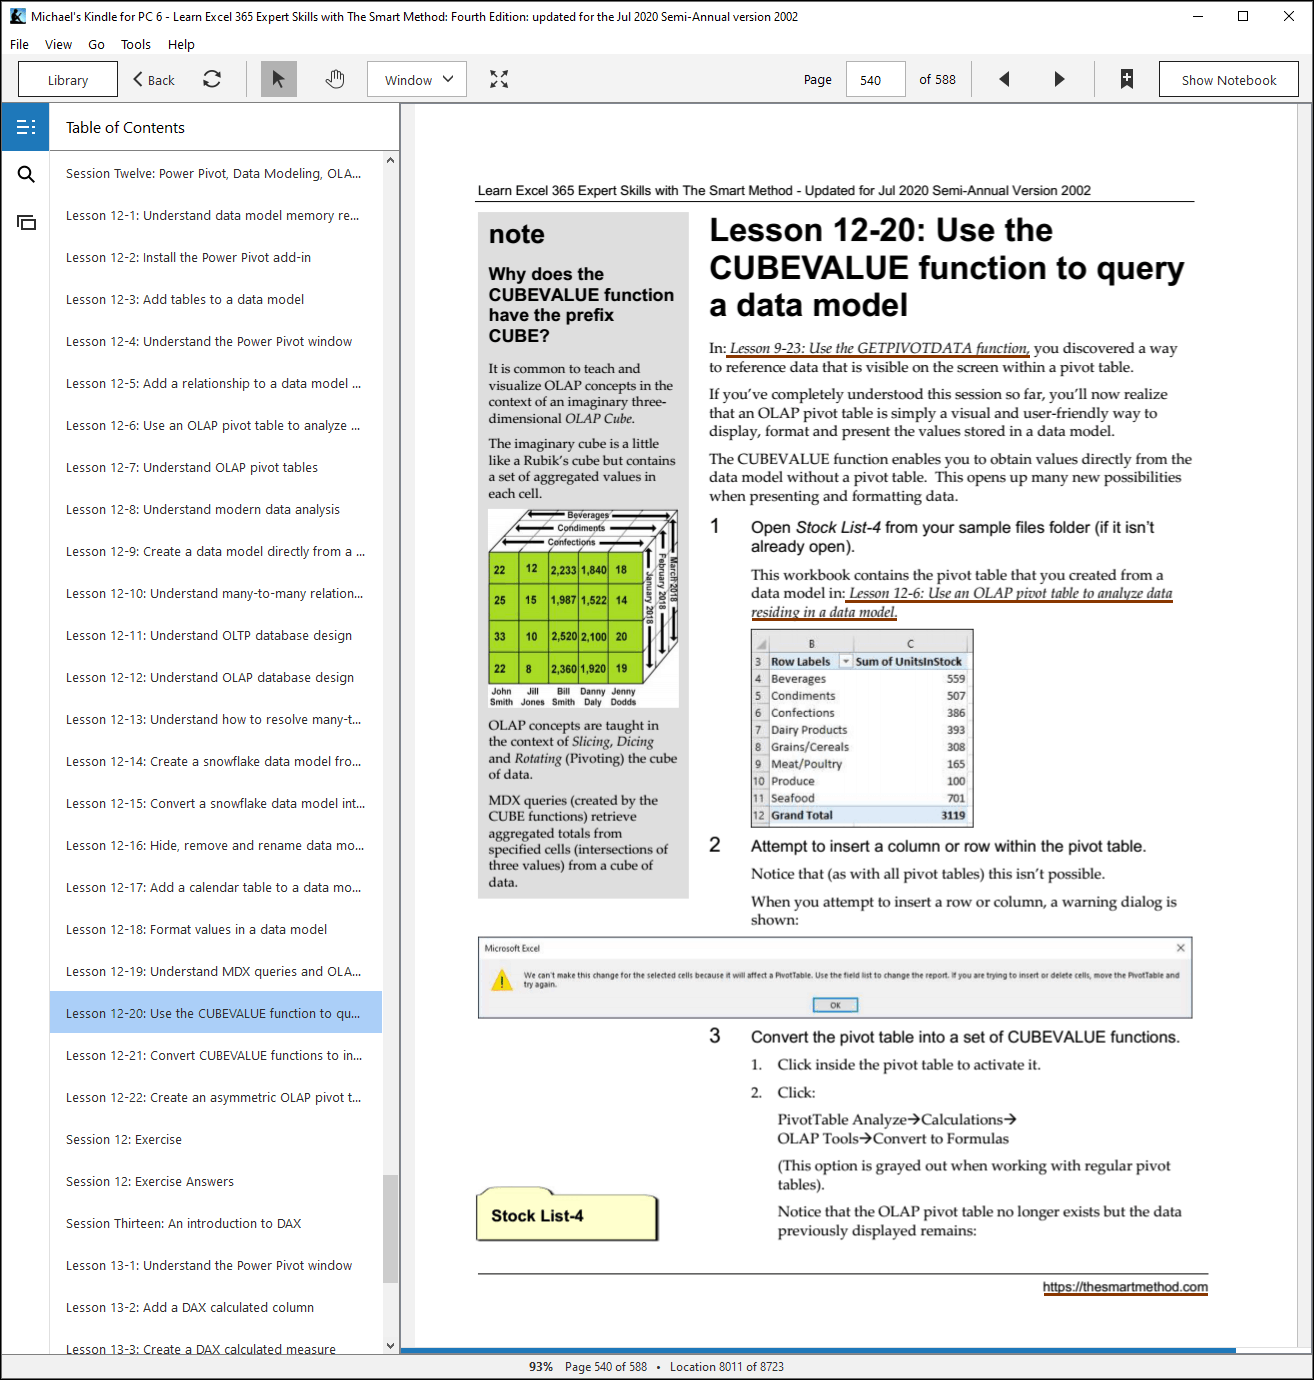Open Lesson 12-16 Hide, remove and rename entry
The image size is (1314, 1380).
tap(216, 845)
